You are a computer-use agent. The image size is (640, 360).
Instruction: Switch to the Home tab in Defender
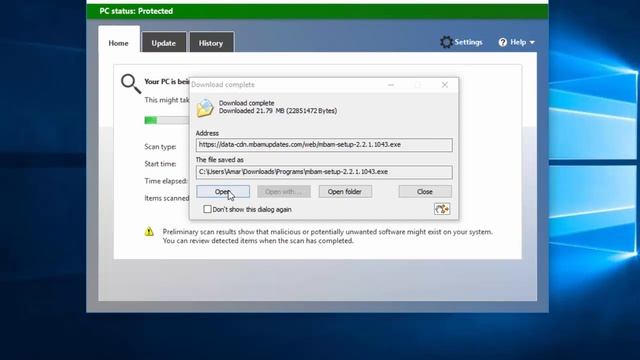click(x=118, y=43)
